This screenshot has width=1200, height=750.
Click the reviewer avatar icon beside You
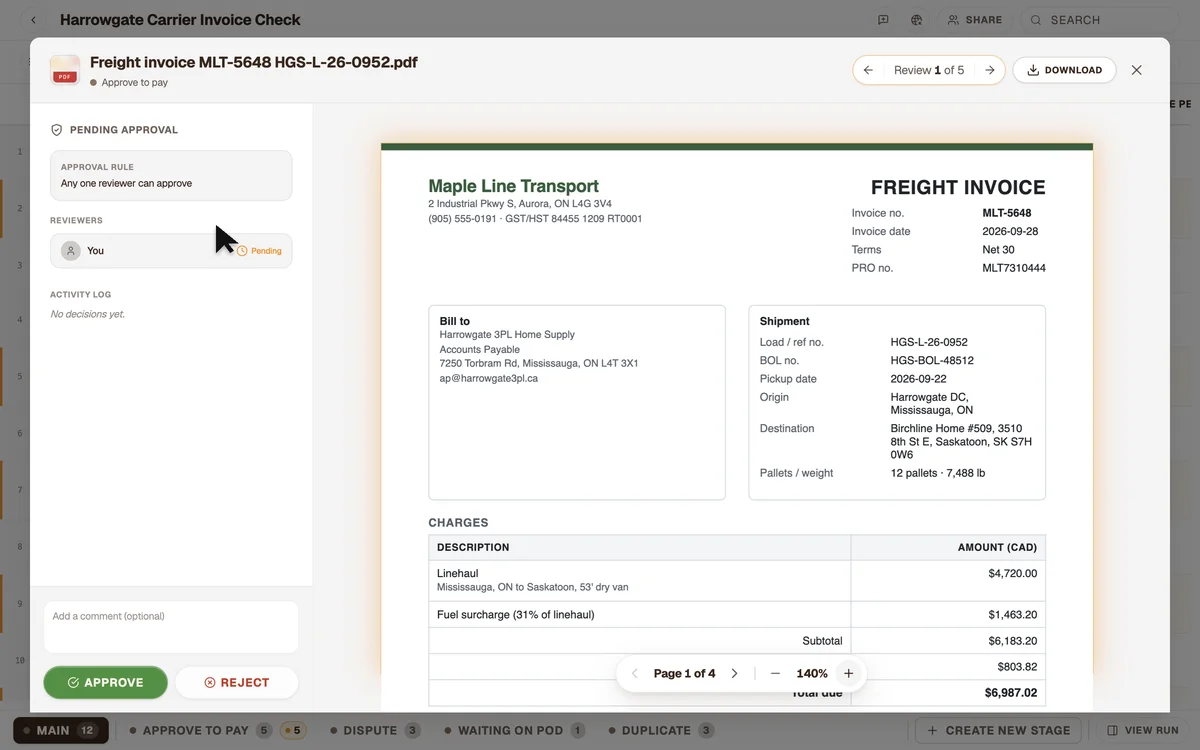point(71,251)
